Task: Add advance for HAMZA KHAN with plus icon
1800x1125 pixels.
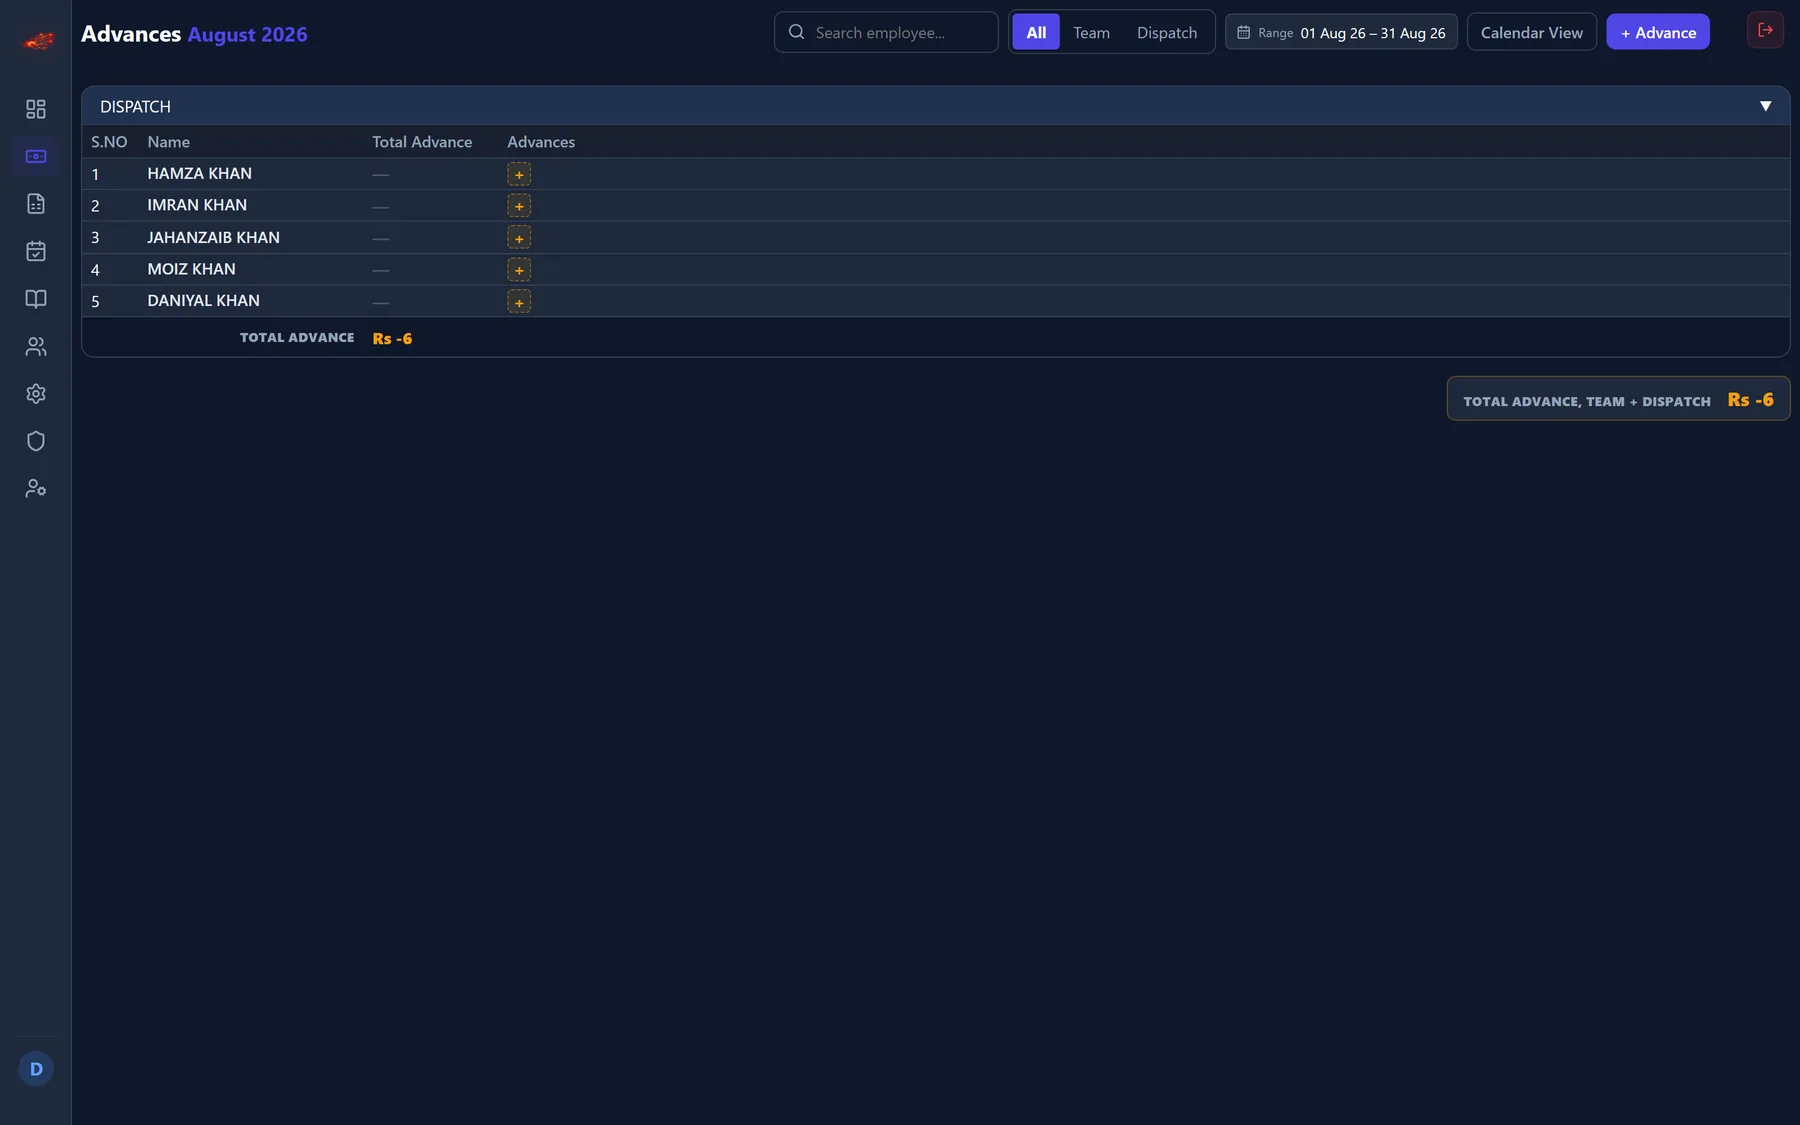Action: coord(519,174)
